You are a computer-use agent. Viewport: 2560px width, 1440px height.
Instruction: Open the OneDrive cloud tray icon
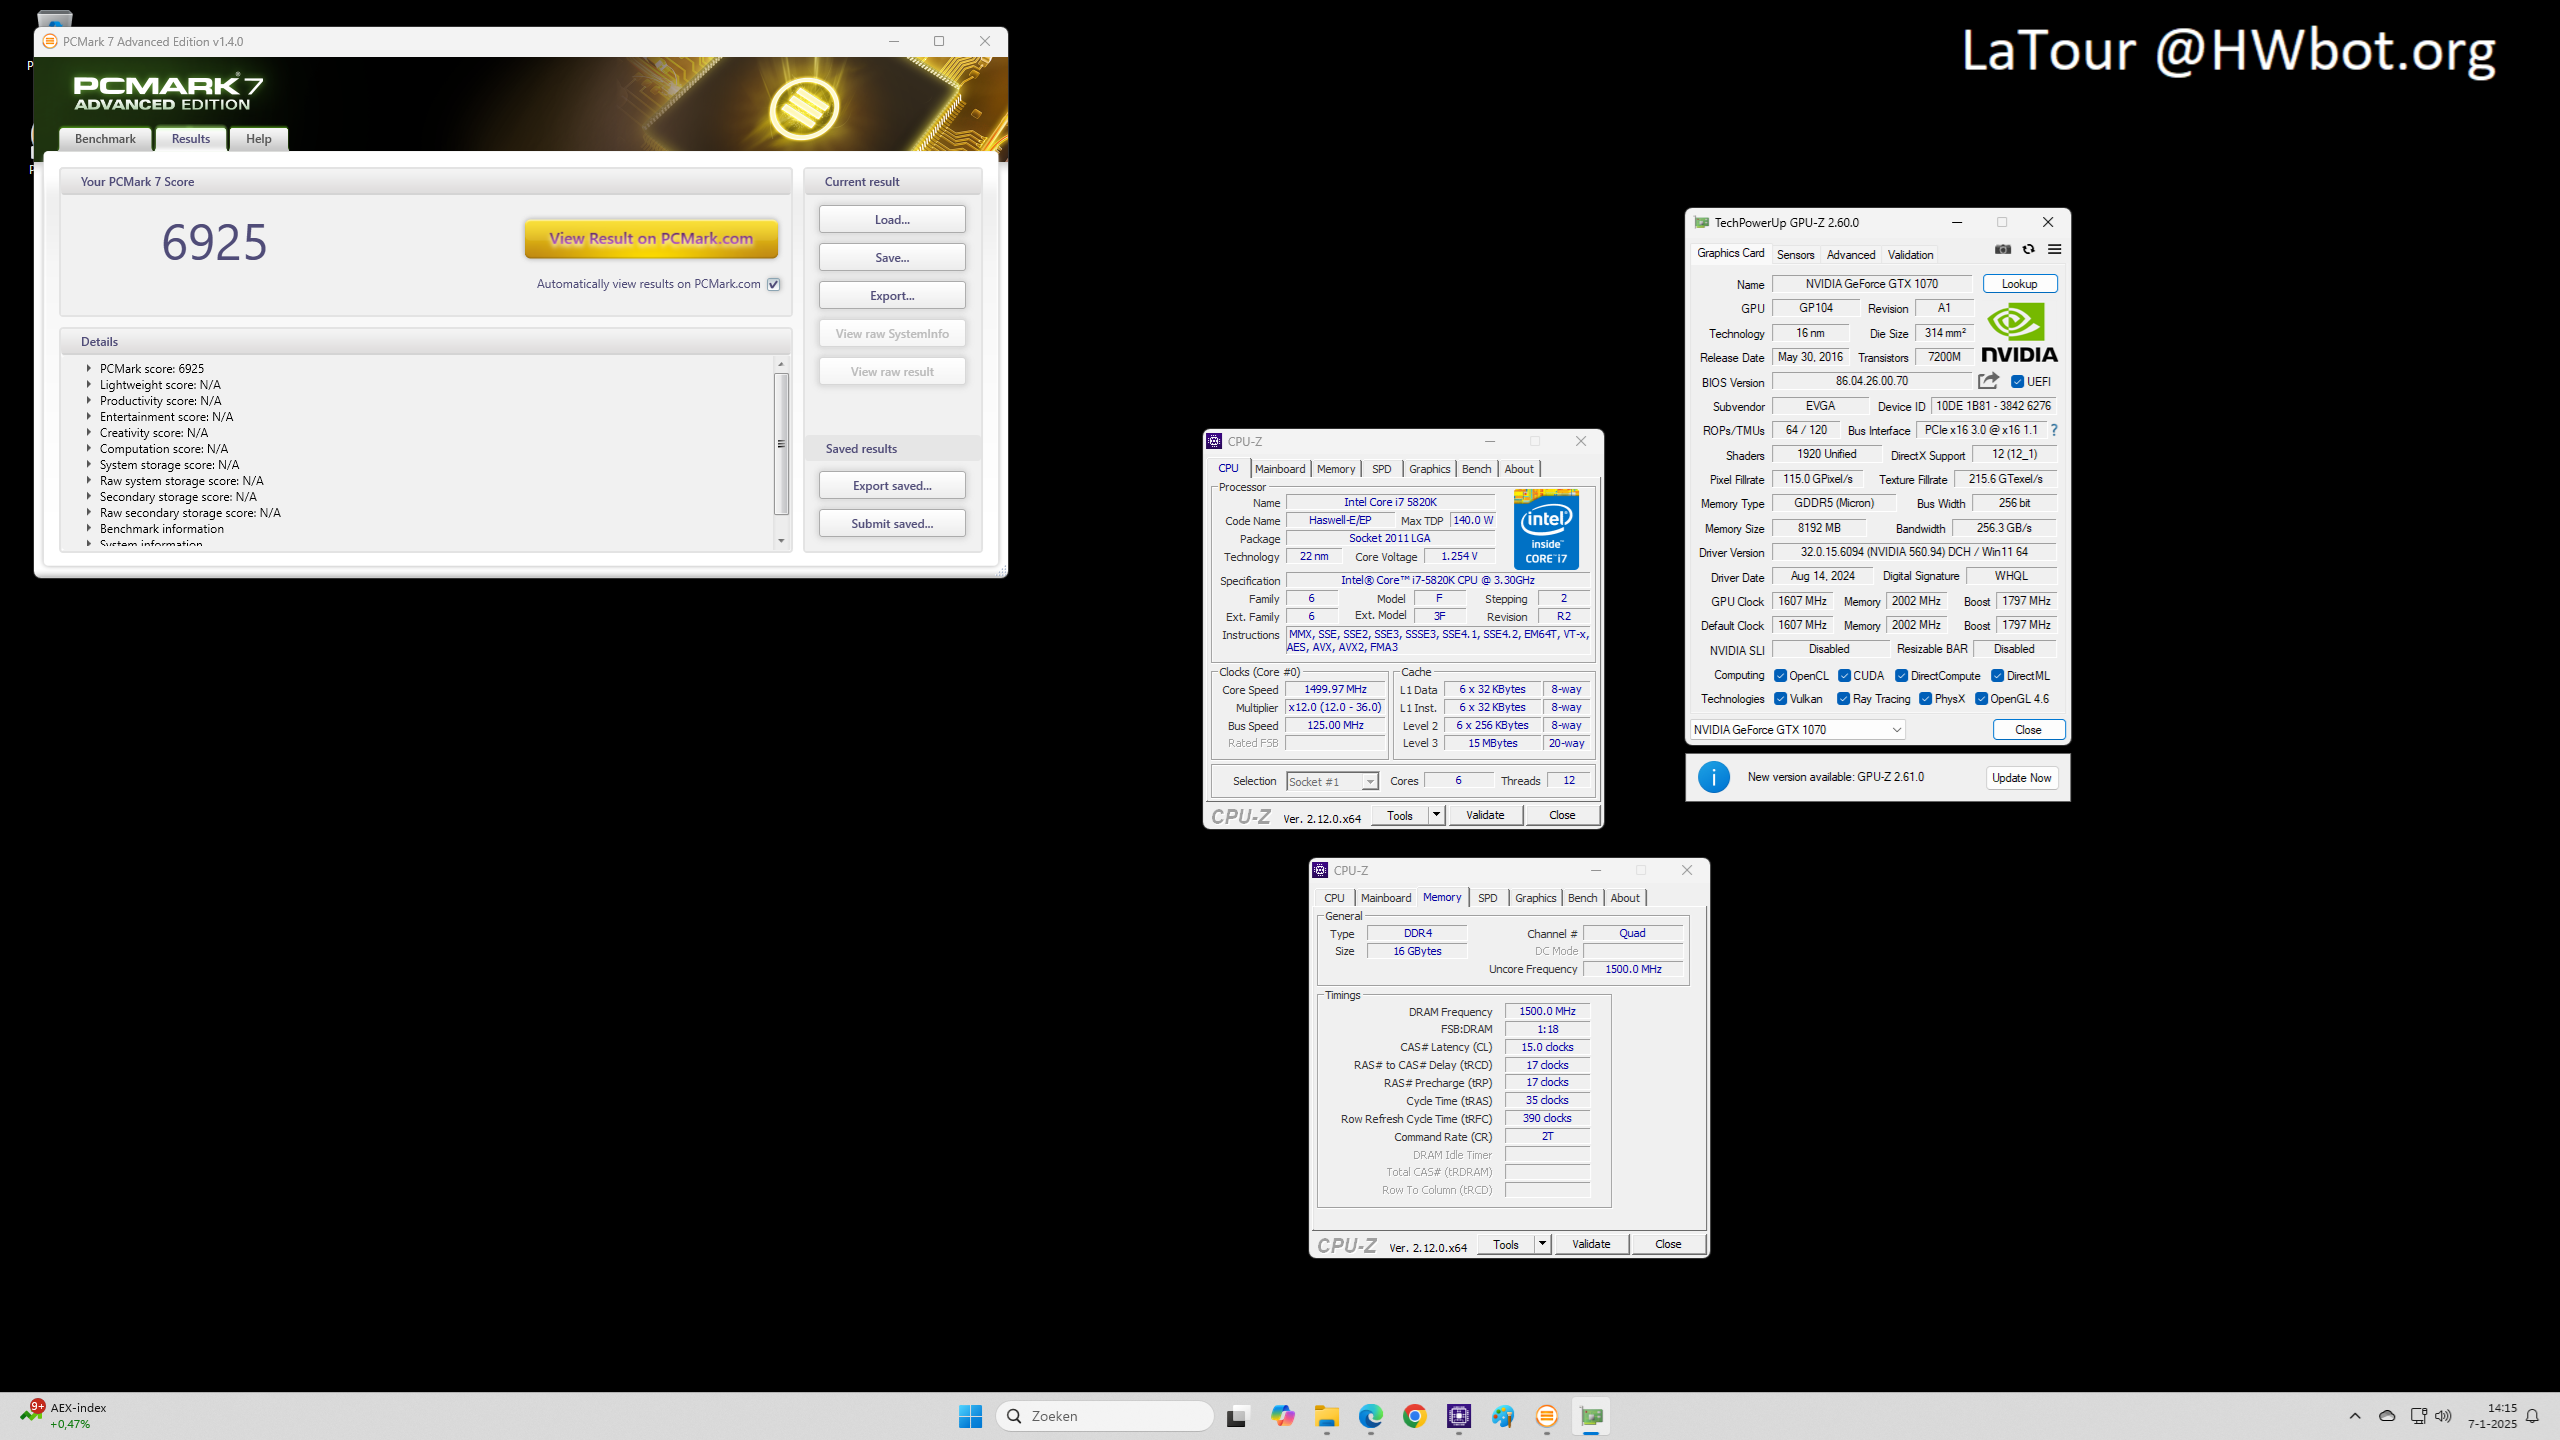pos(2387,1416)
